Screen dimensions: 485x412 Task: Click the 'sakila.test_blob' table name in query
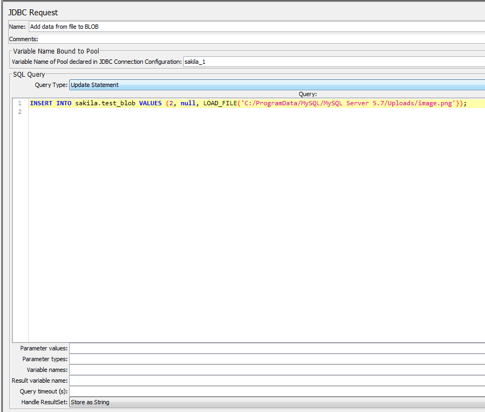[105, 103]
